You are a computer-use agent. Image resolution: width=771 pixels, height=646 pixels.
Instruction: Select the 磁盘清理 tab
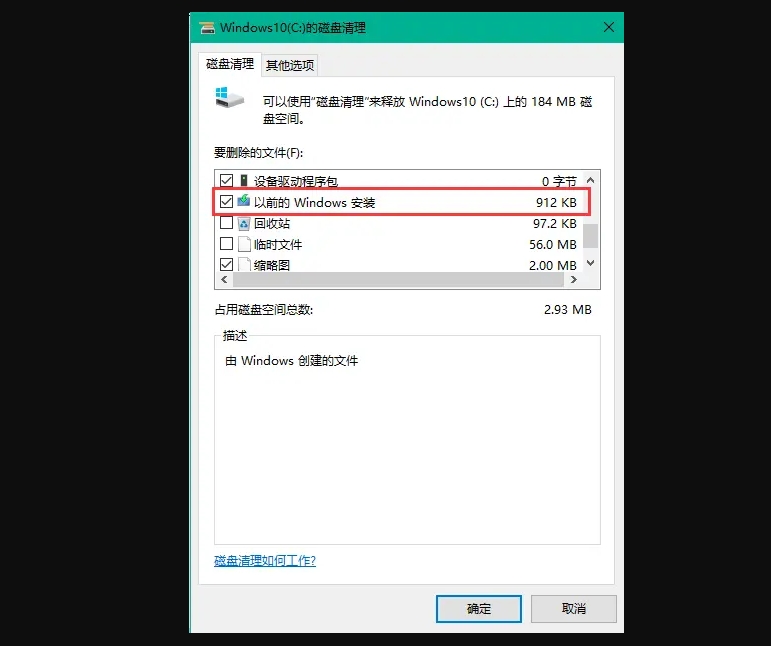[x=230, y=64]
